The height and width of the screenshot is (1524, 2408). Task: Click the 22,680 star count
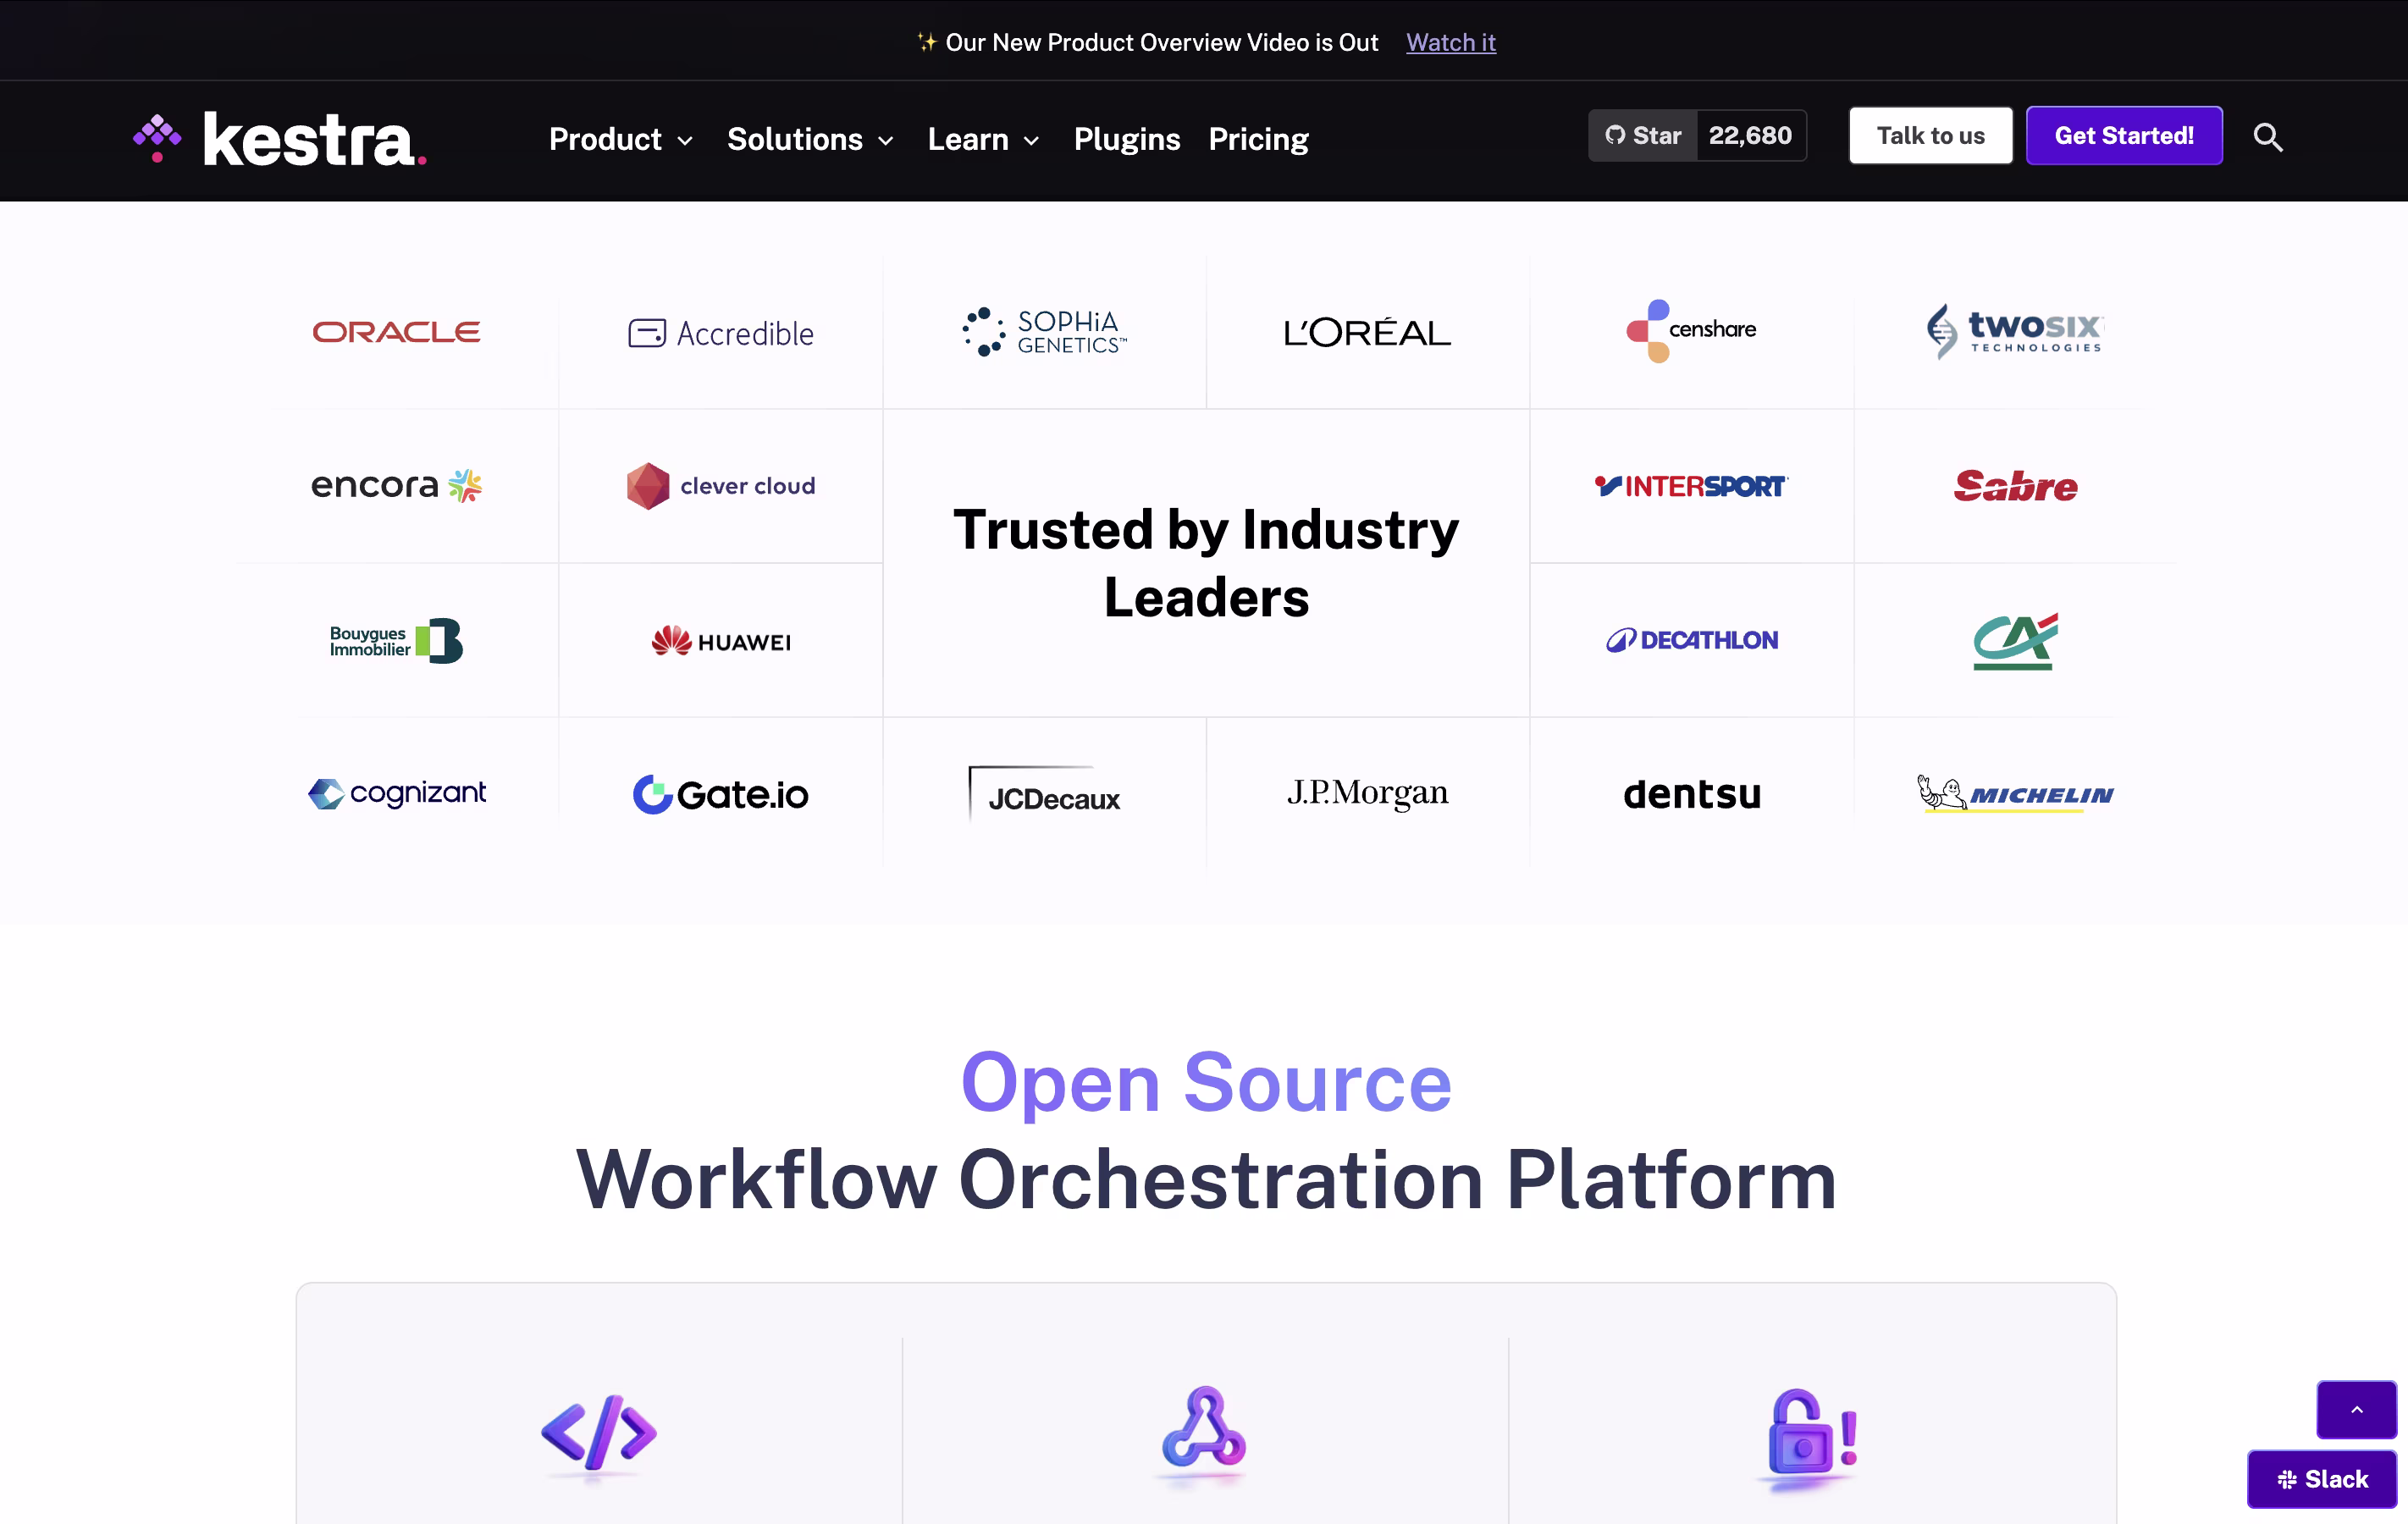pyautogui.click(x=1749, y=135)
